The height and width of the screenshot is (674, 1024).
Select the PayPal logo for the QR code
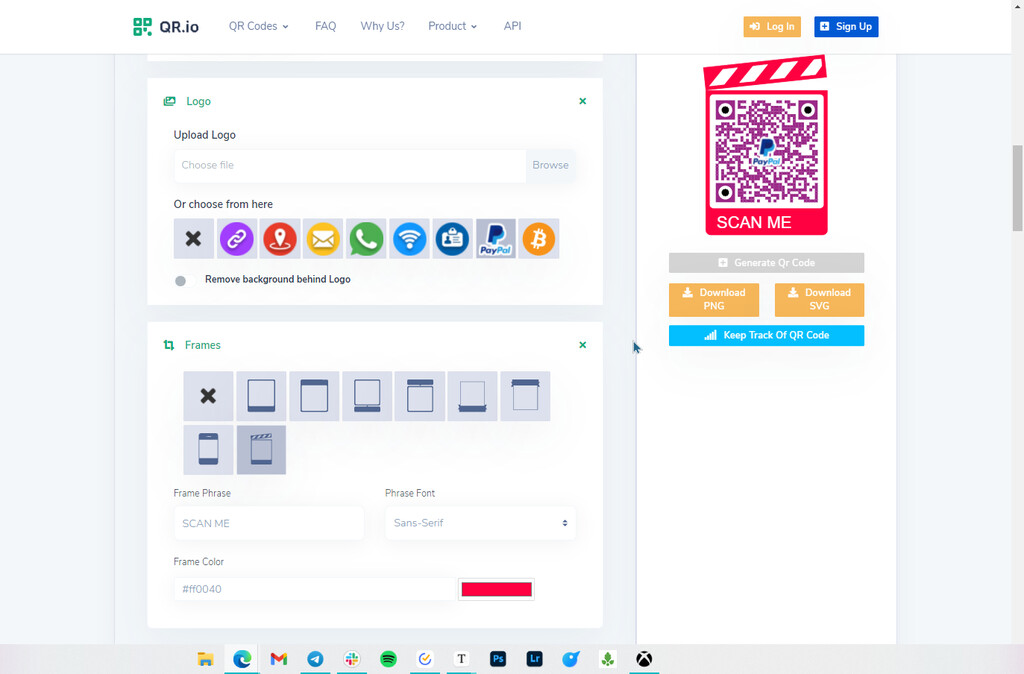click(x=495, y=239)
